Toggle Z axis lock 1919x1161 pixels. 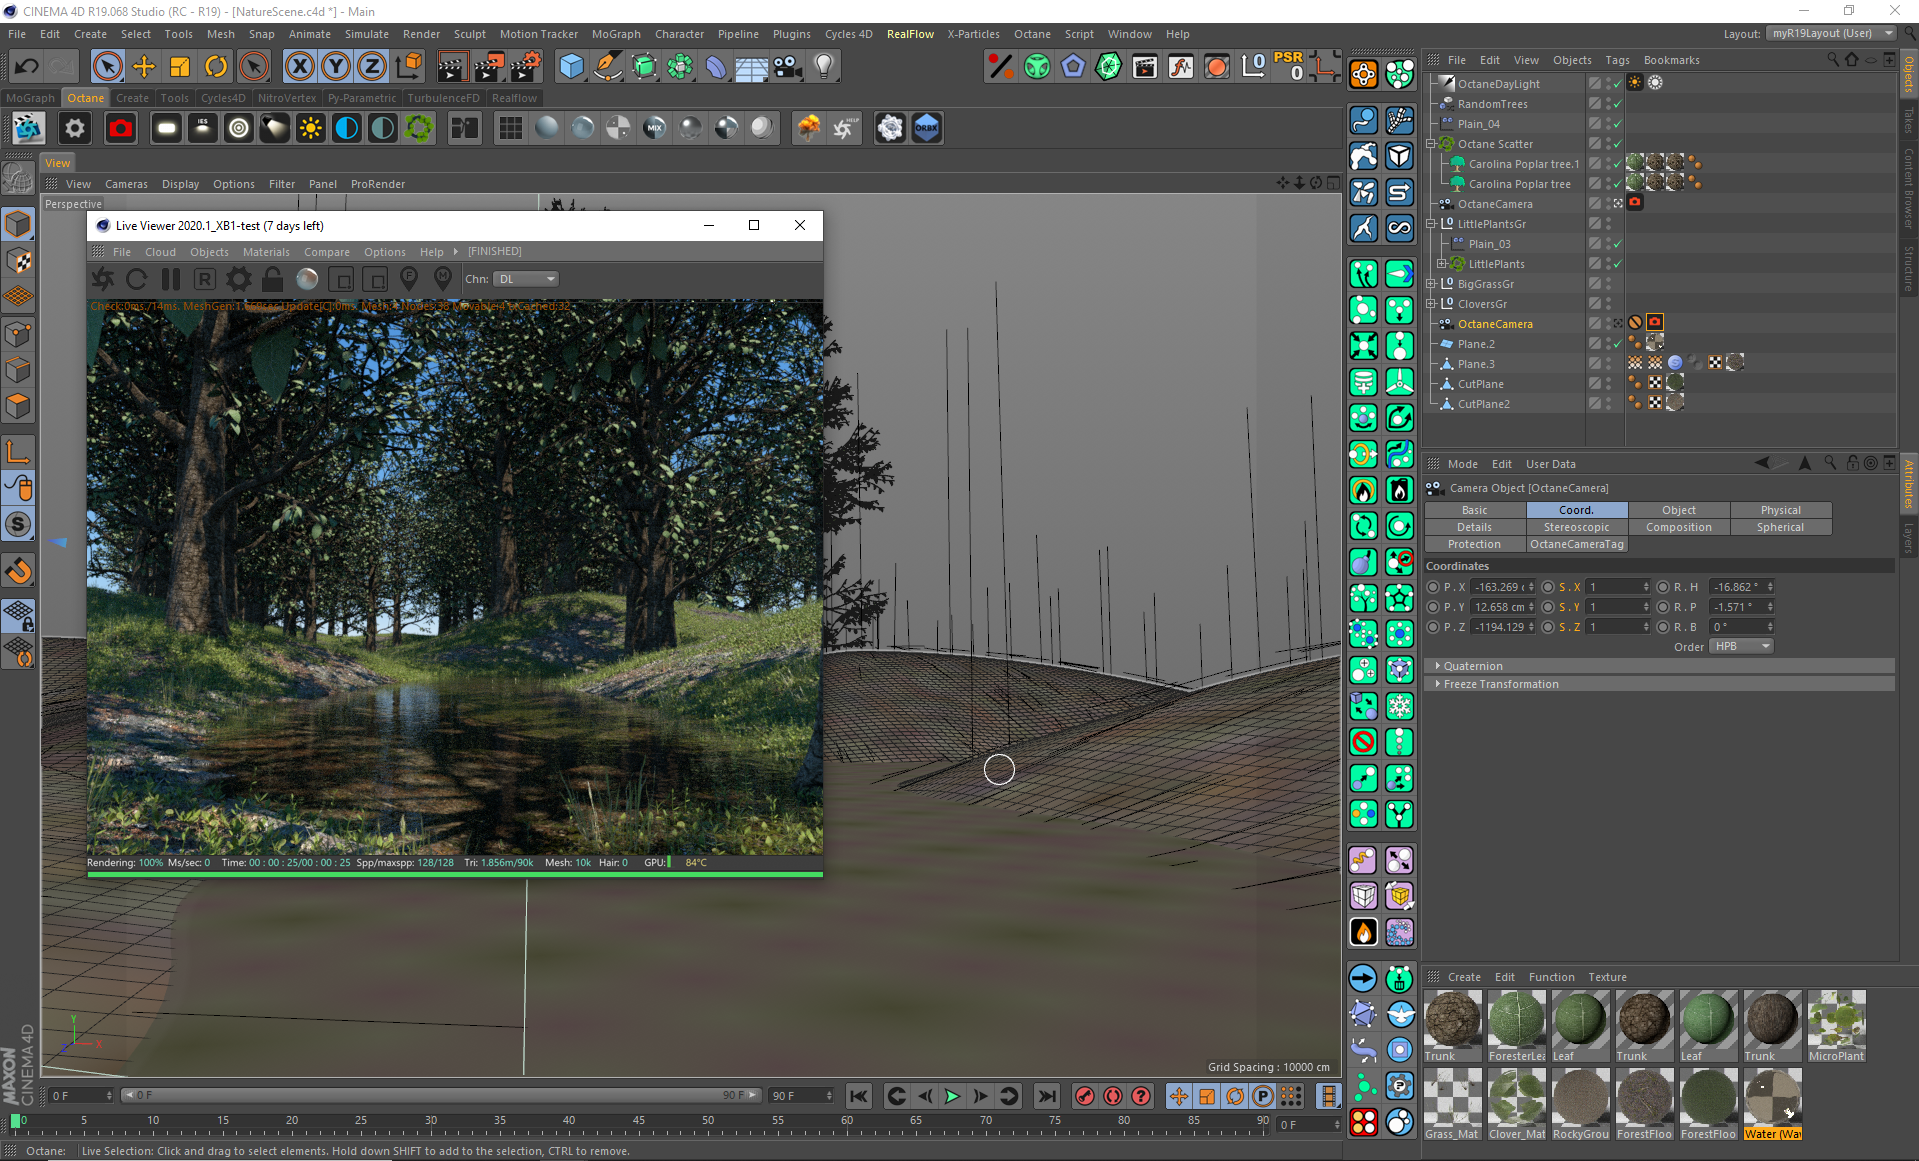click(x=371, y=67)
